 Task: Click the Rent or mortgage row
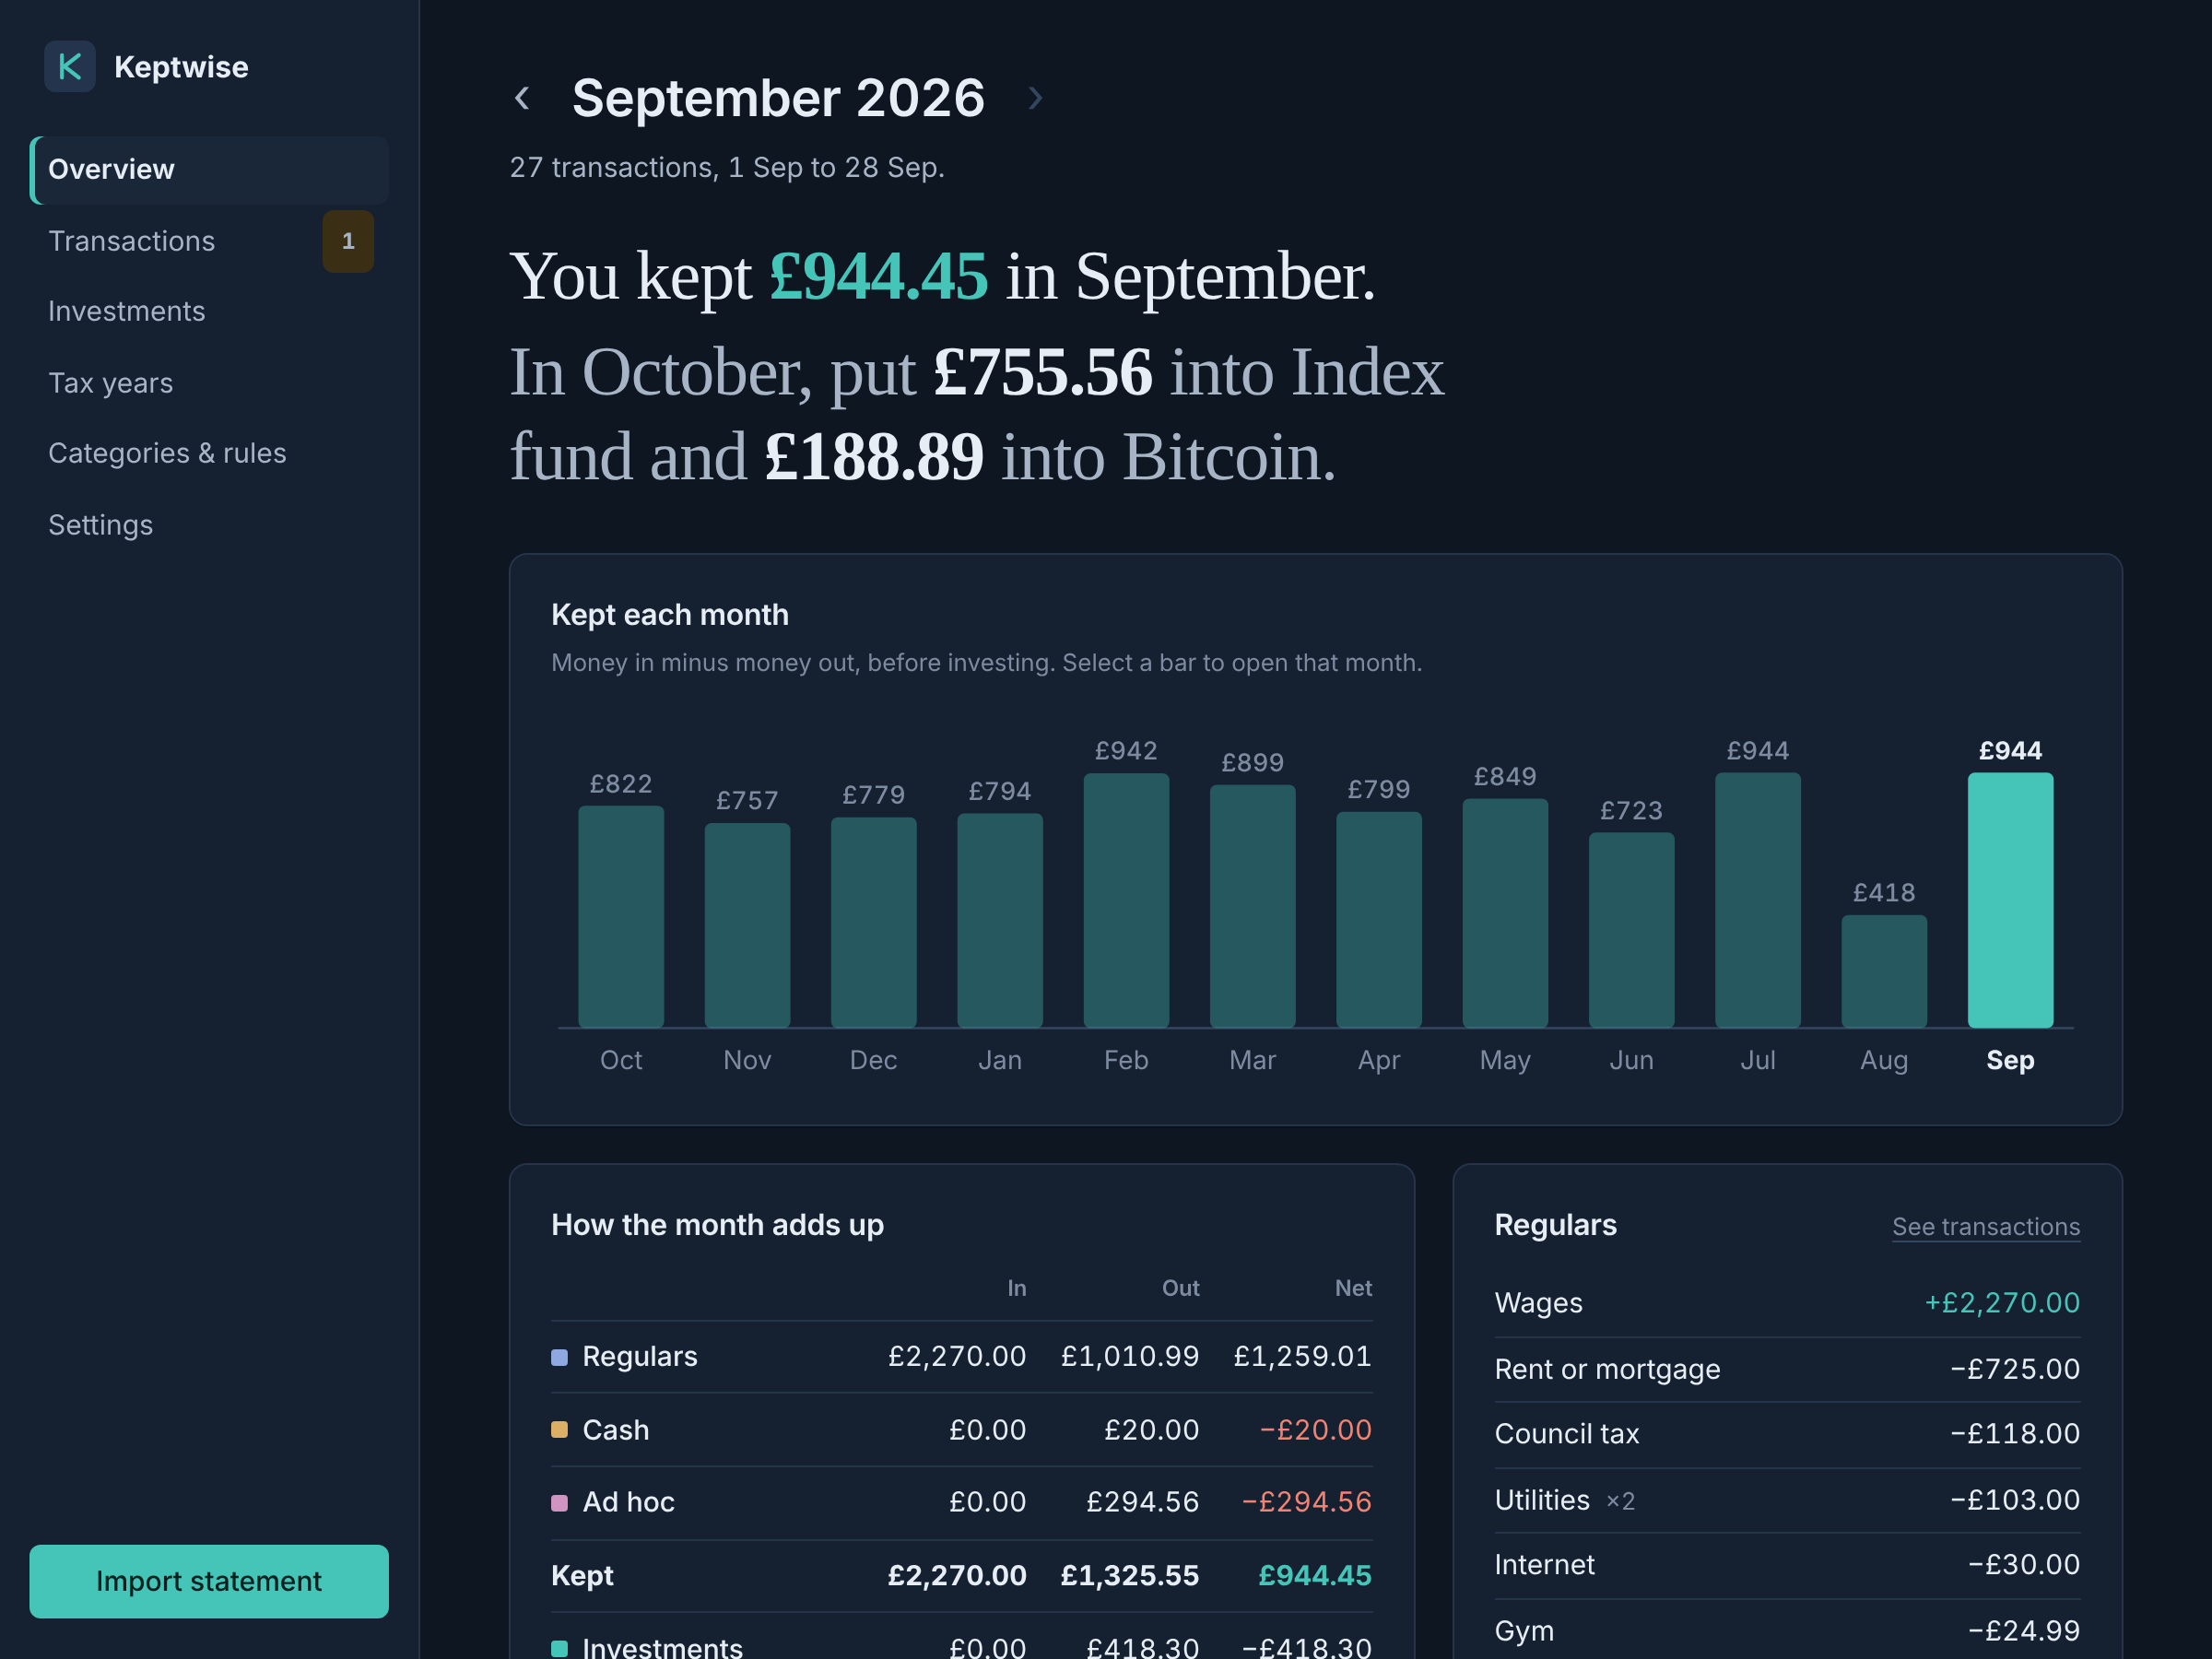pyautogui.click(x=1787, y=1369)
